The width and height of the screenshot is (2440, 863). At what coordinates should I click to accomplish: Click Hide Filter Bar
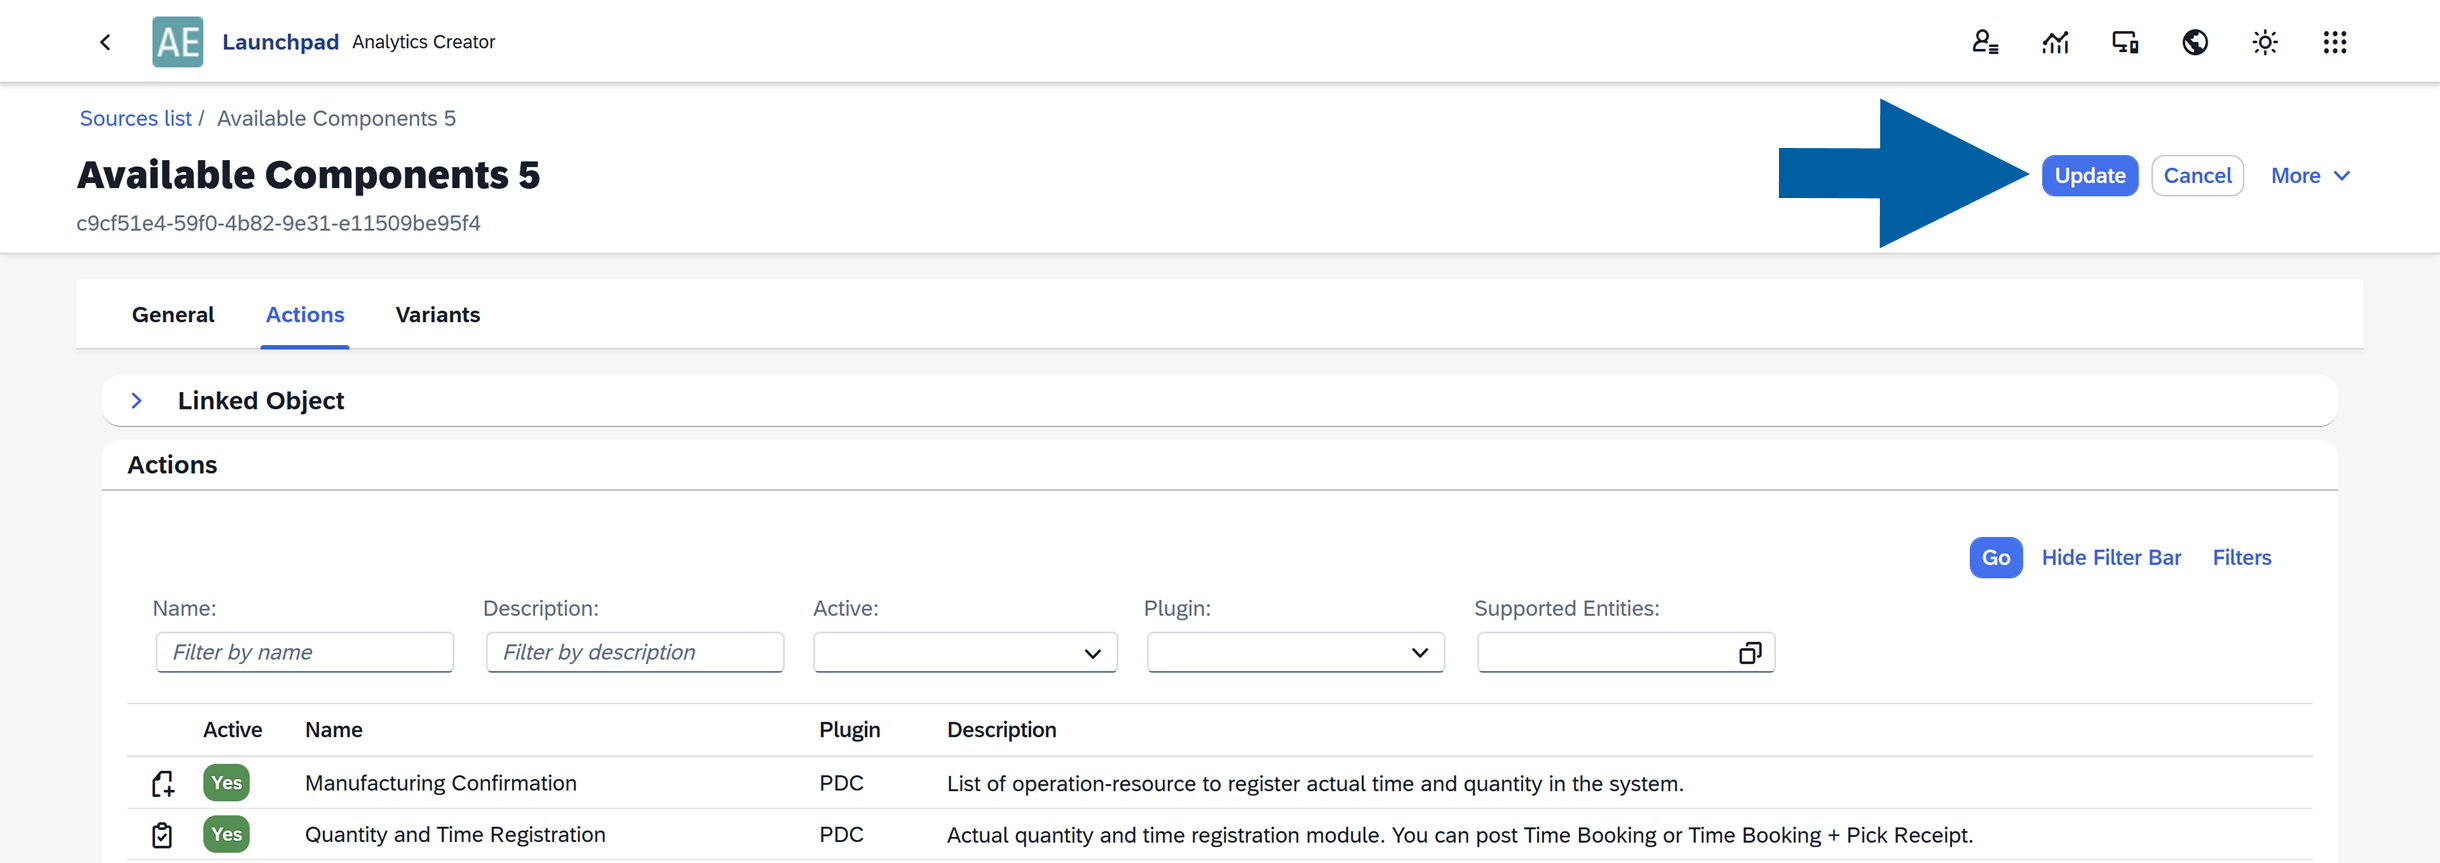tap(2111, 558)
